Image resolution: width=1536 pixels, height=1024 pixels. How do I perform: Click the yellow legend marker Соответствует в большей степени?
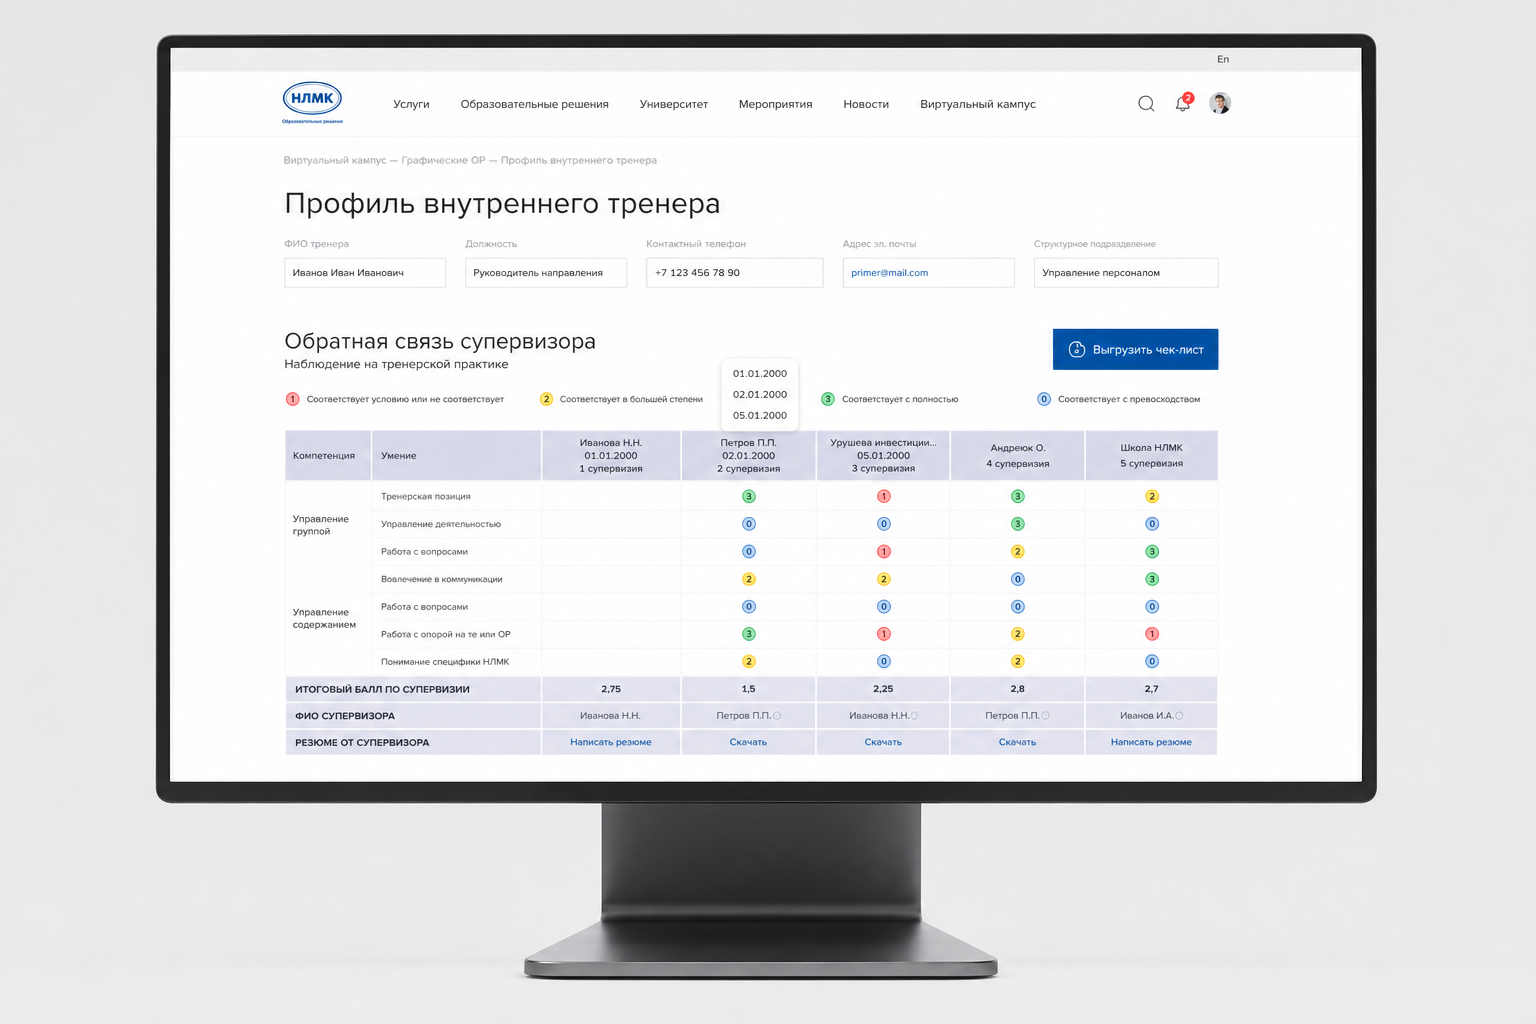click(x=546, y=399)
